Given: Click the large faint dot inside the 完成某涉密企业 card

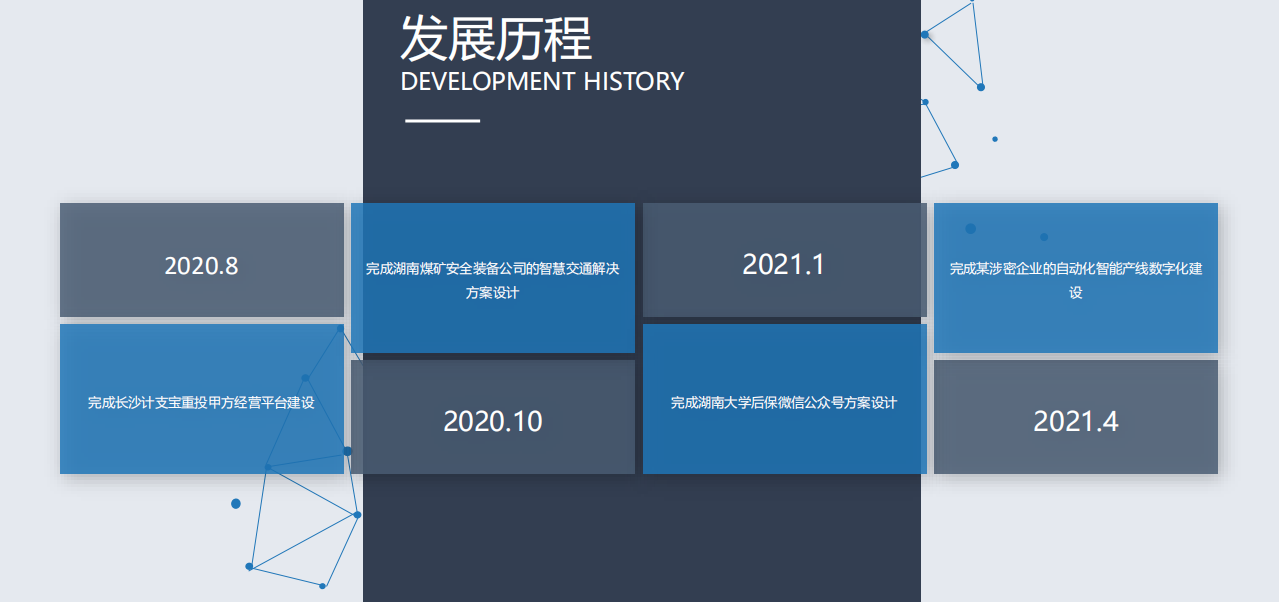Looking at the screenshot, I should [x=970, y=229].
